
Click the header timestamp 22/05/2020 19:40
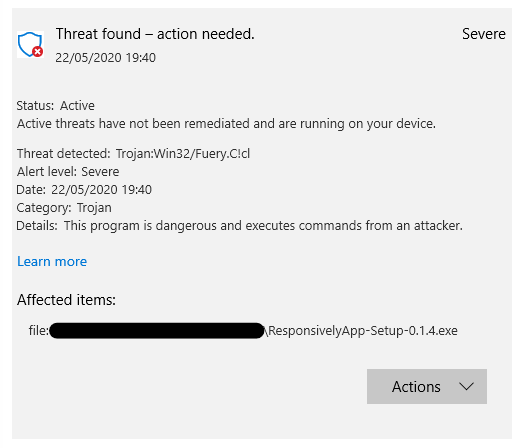point(106,57)
